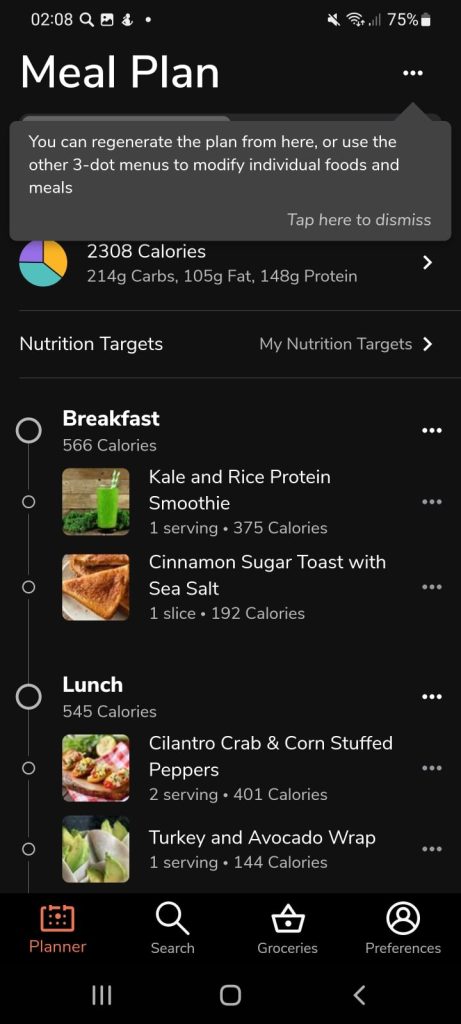The image size is (461, 1024).
Task: Open the Preferences tab
Action: (403, 929)
